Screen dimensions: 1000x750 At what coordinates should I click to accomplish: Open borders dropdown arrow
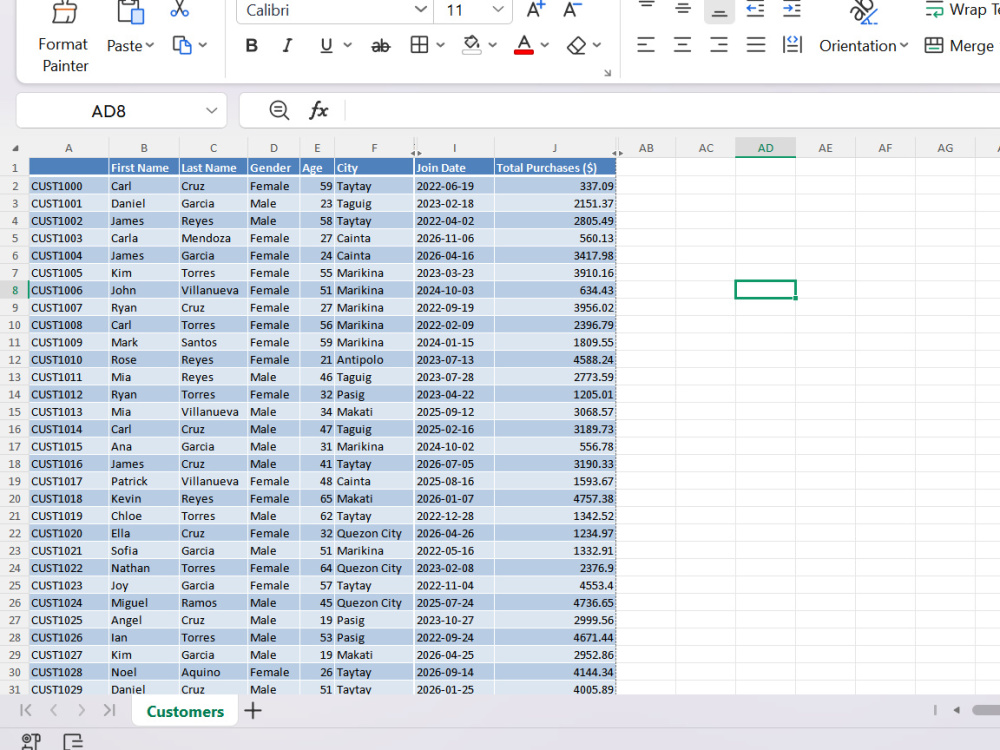[440, 45]
